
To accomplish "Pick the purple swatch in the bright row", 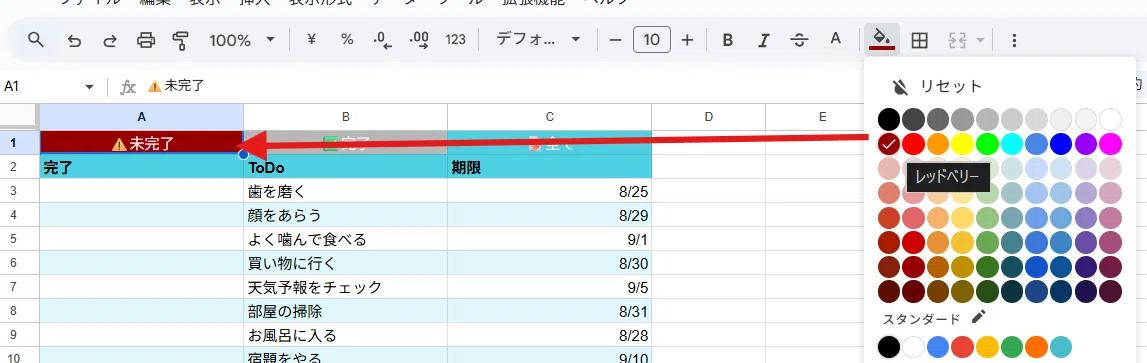I will [1086, 144].
